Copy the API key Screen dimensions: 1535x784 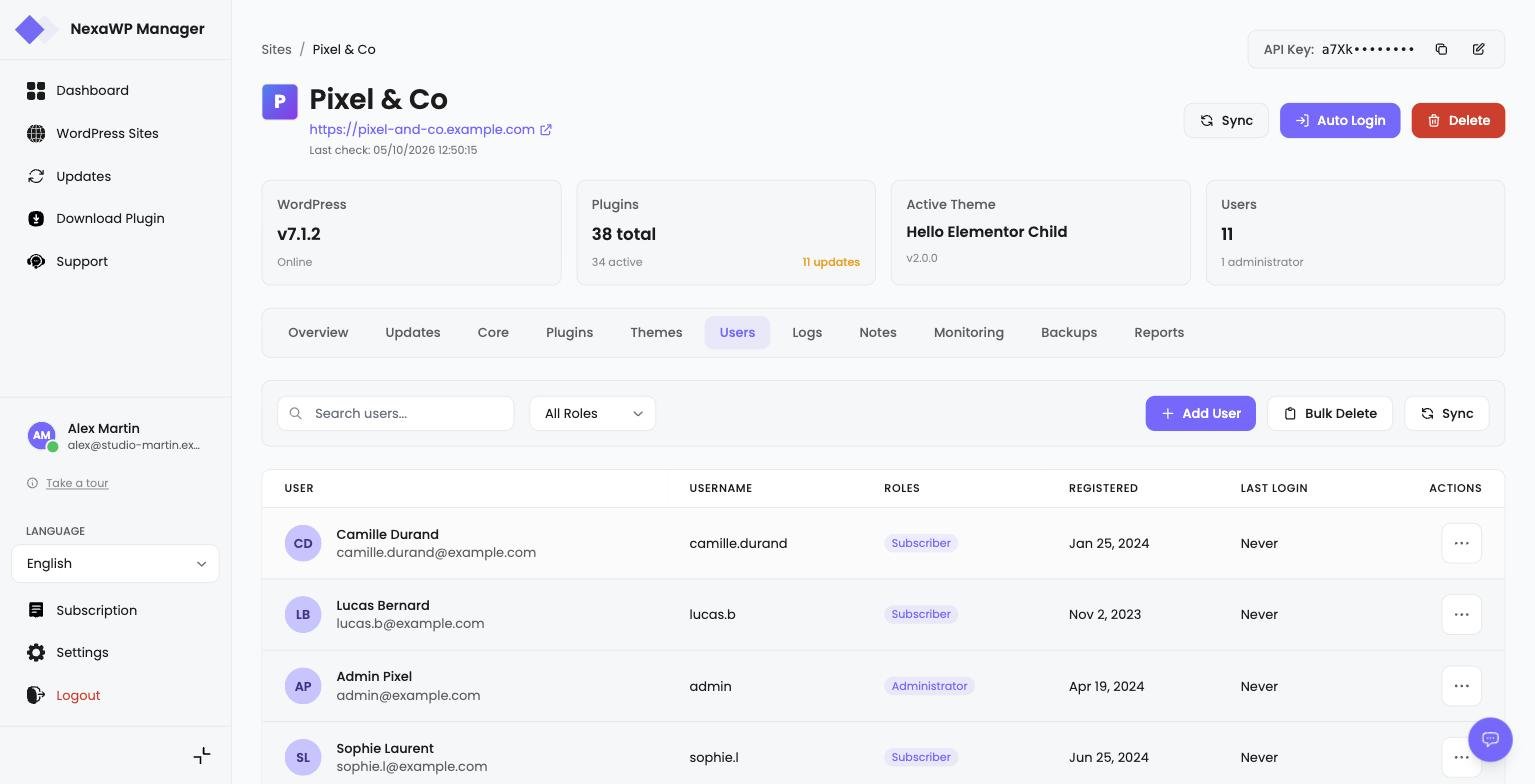[1441, 49]
